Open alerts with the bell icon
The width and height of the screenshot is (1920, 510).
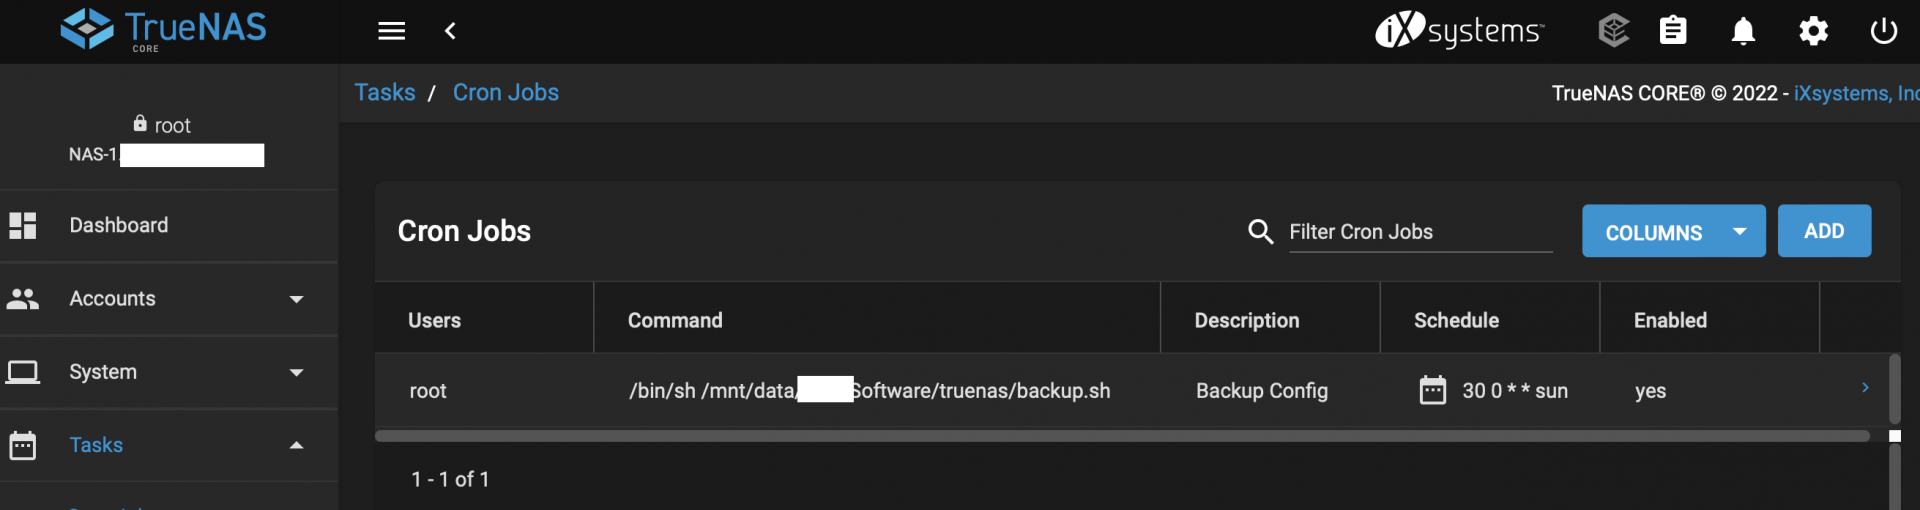pos(1743,31)
